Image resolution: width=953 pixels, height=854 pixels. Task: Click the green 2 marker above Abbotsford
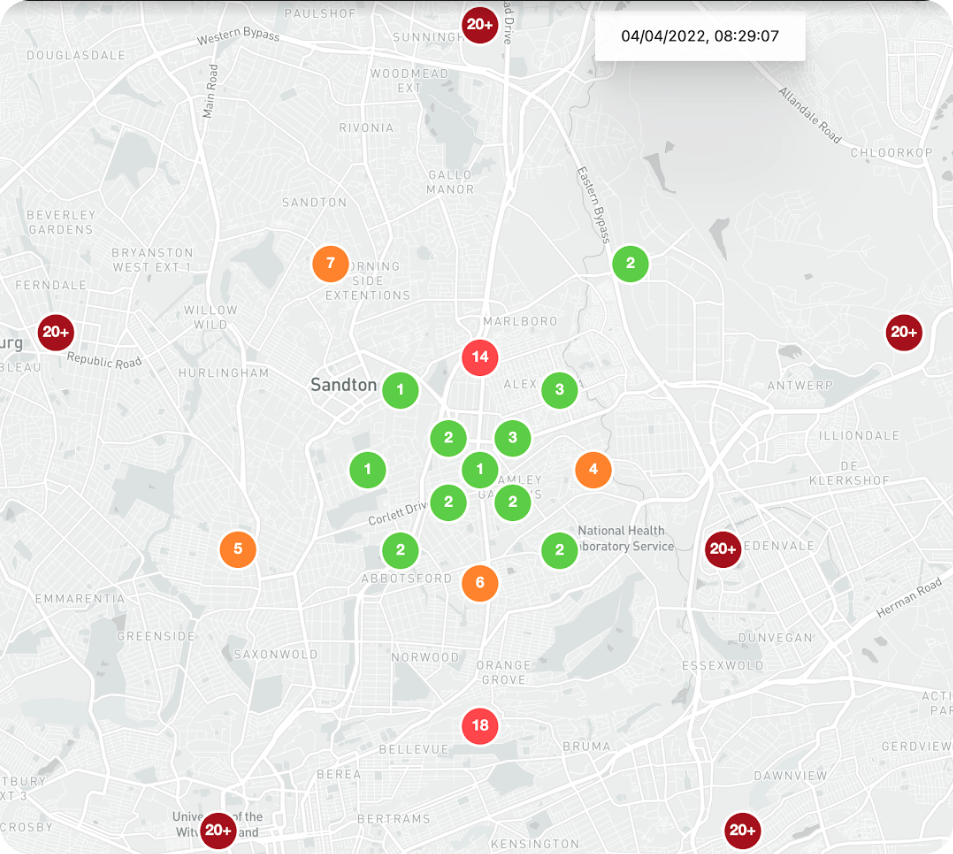(x=400, y=549)
